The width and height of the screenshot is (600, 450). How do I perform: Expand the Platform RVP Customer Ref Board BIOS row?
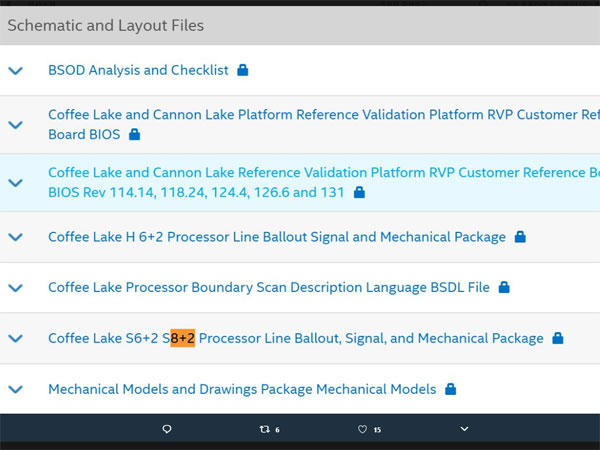pyautogui.click(x=16, y=125)
